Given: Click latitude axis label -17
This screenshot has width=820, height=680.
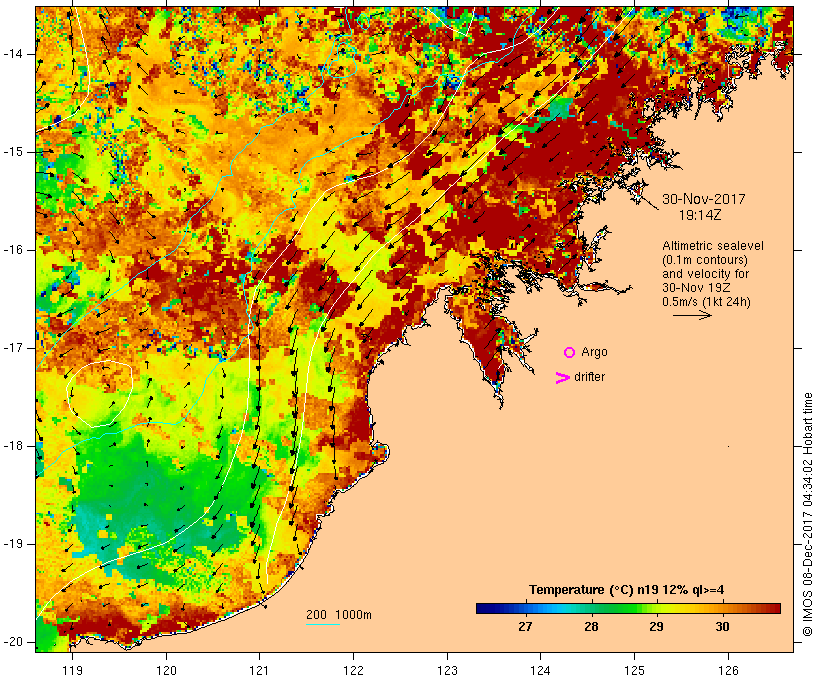Looking at the screenshot, I should [x=13, y=348].
